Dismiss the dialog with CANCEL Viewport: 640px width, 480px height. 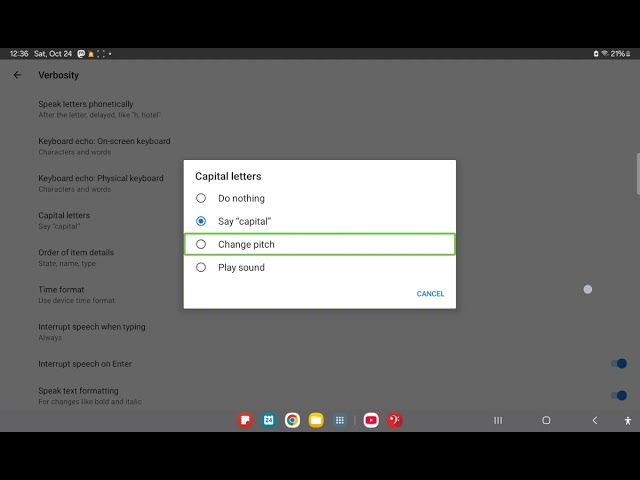[430, 293]
